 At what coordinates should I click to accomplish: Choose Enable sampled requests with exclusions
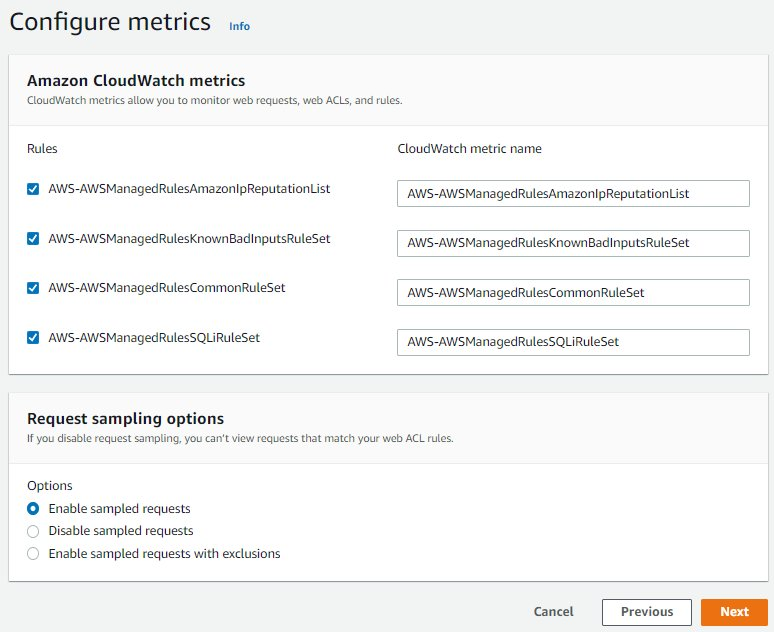[33, 553]
